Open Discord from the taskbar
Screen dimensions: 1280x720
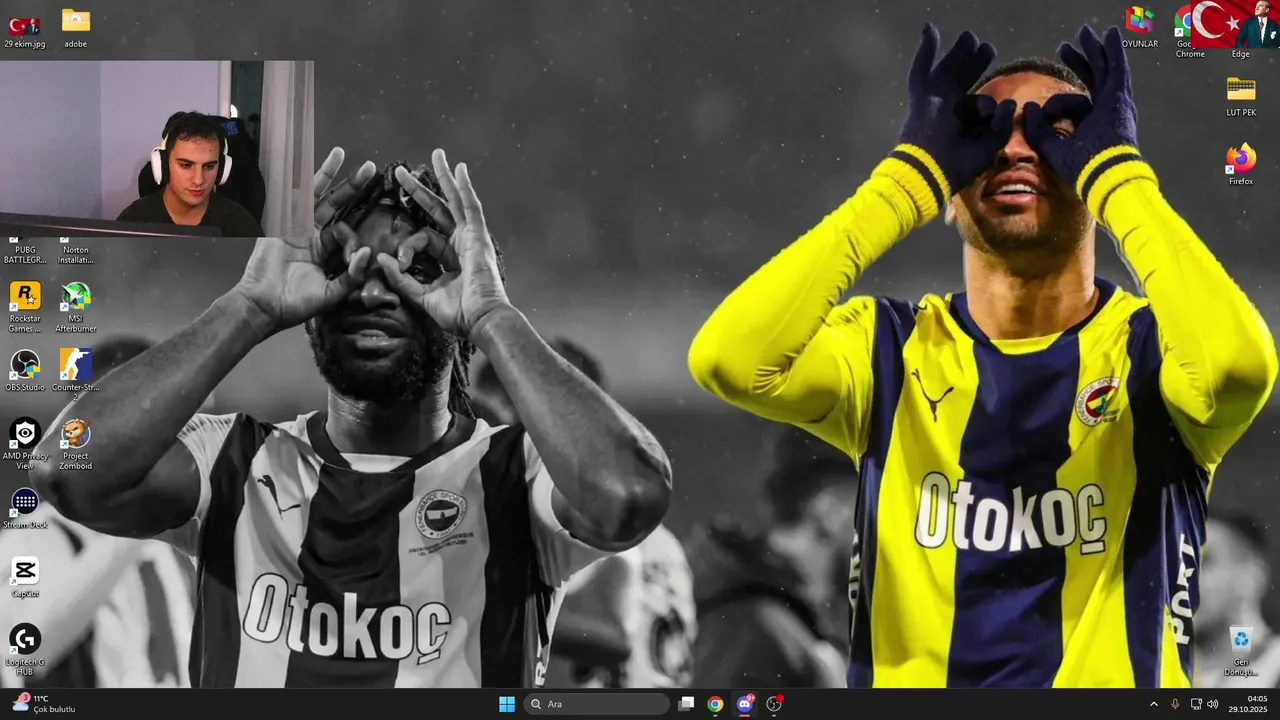745,704
